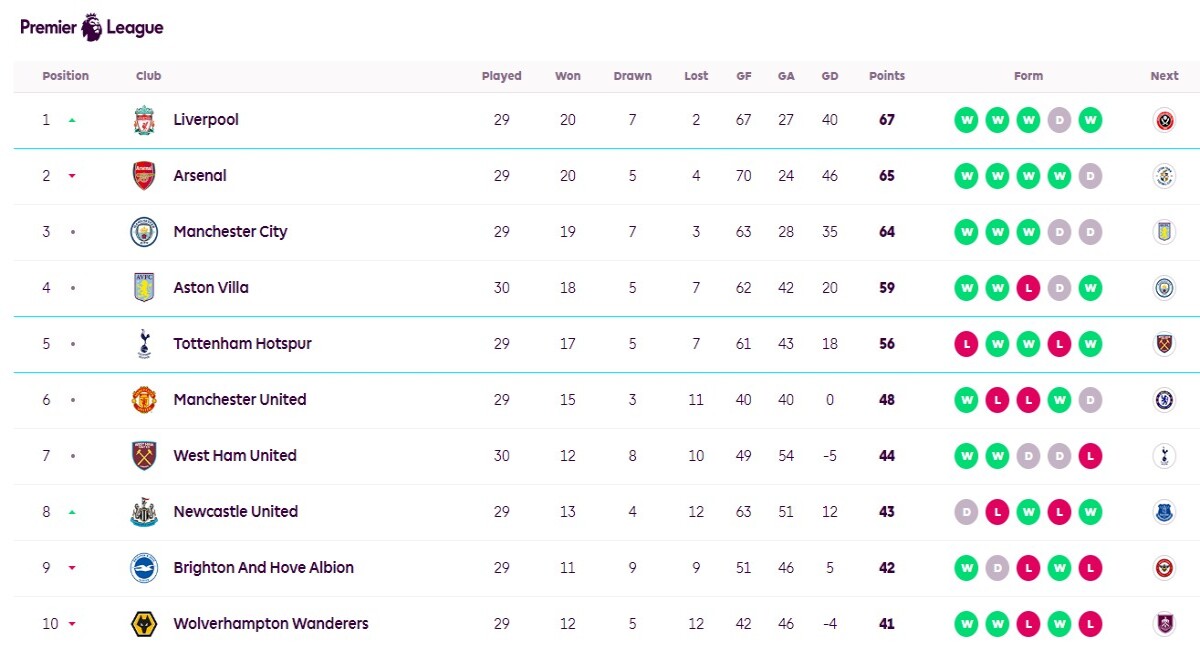Select Brighton And Hove Albion badge
The width and height of the screenshot is (1200, 647).
[144, 568]
